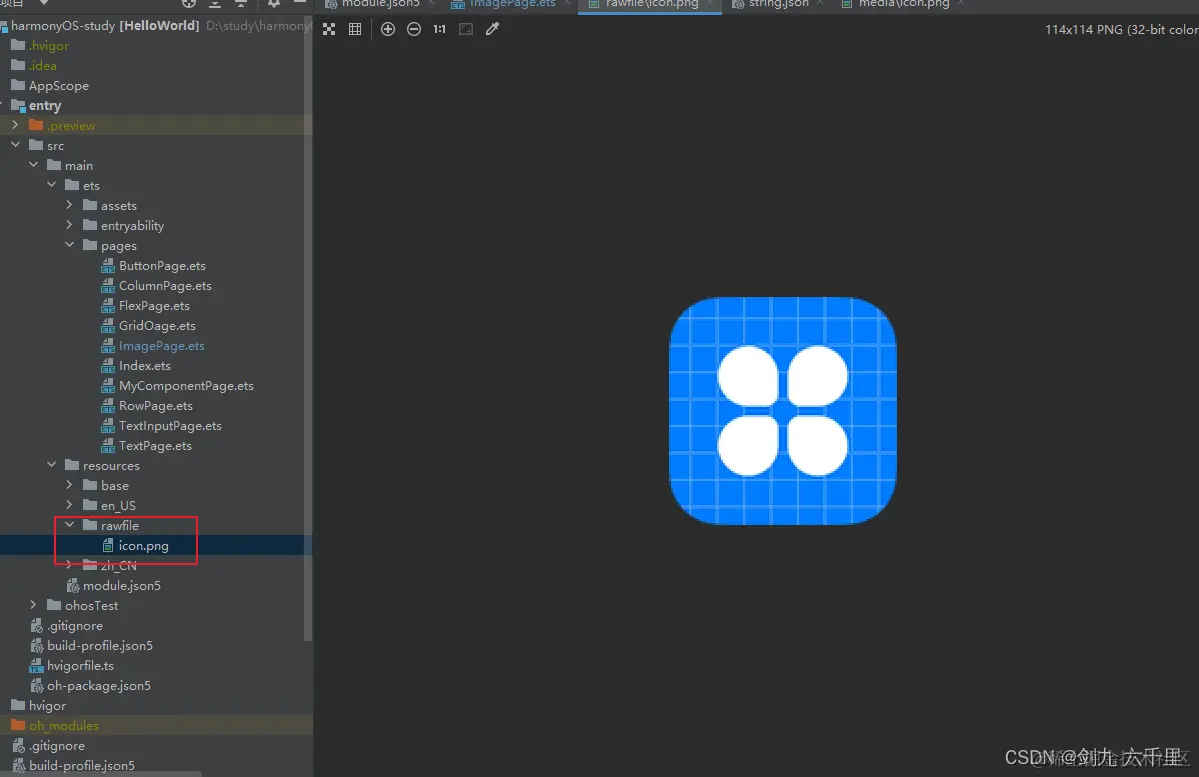Expand the entryability folder

[70, 225]
